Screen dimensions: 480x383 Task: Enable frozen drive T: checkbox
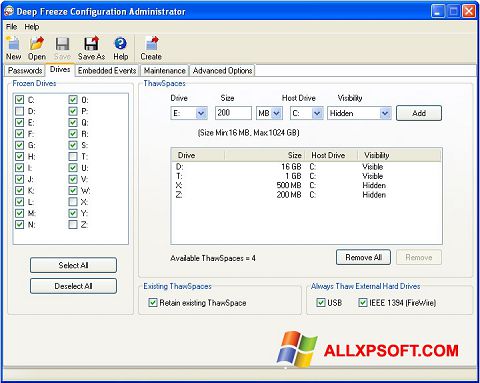73,156
